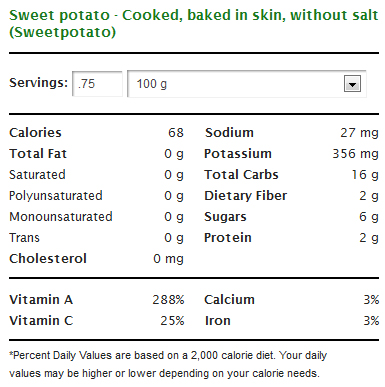
Task: Click the Total Fat label
Action: tap(38, 154)
